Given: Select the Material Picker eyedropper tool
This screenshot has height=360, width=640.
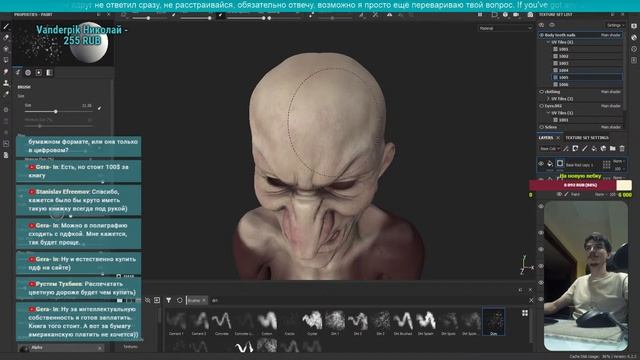Looking at the screenshot, I should pos(6,94).
